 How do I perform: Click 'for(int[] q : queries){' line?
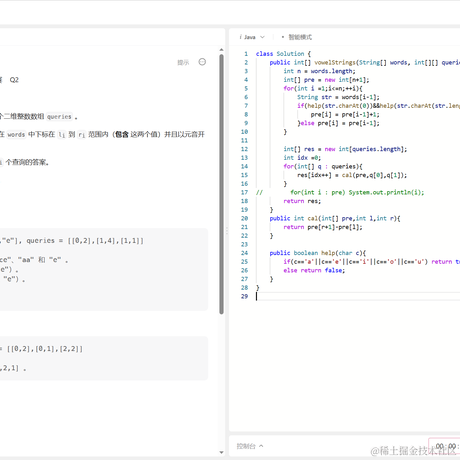click(x=323, y=166)
